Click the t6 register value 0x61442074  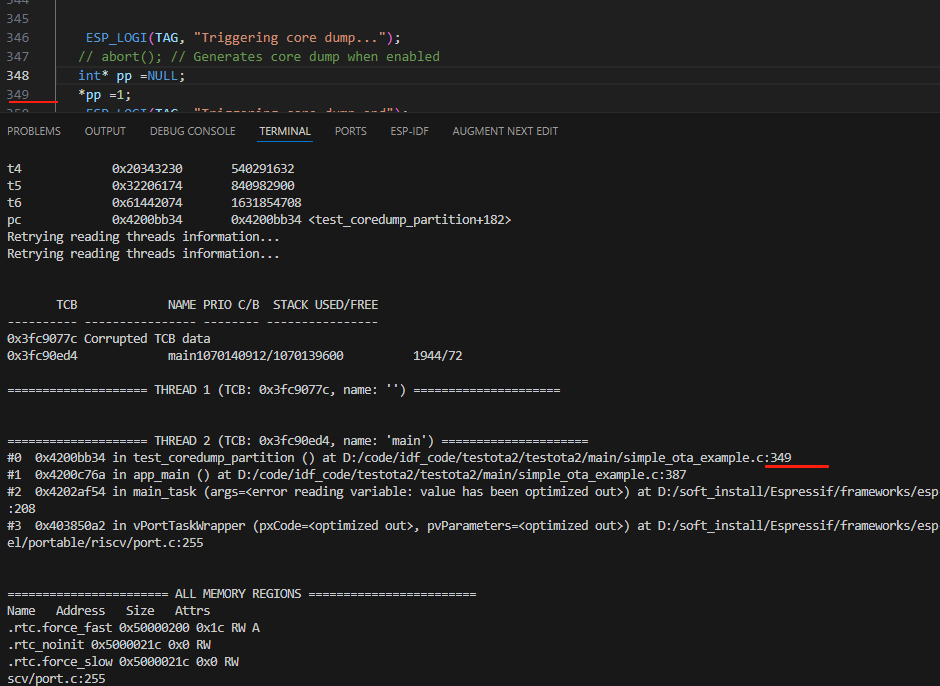147,203
